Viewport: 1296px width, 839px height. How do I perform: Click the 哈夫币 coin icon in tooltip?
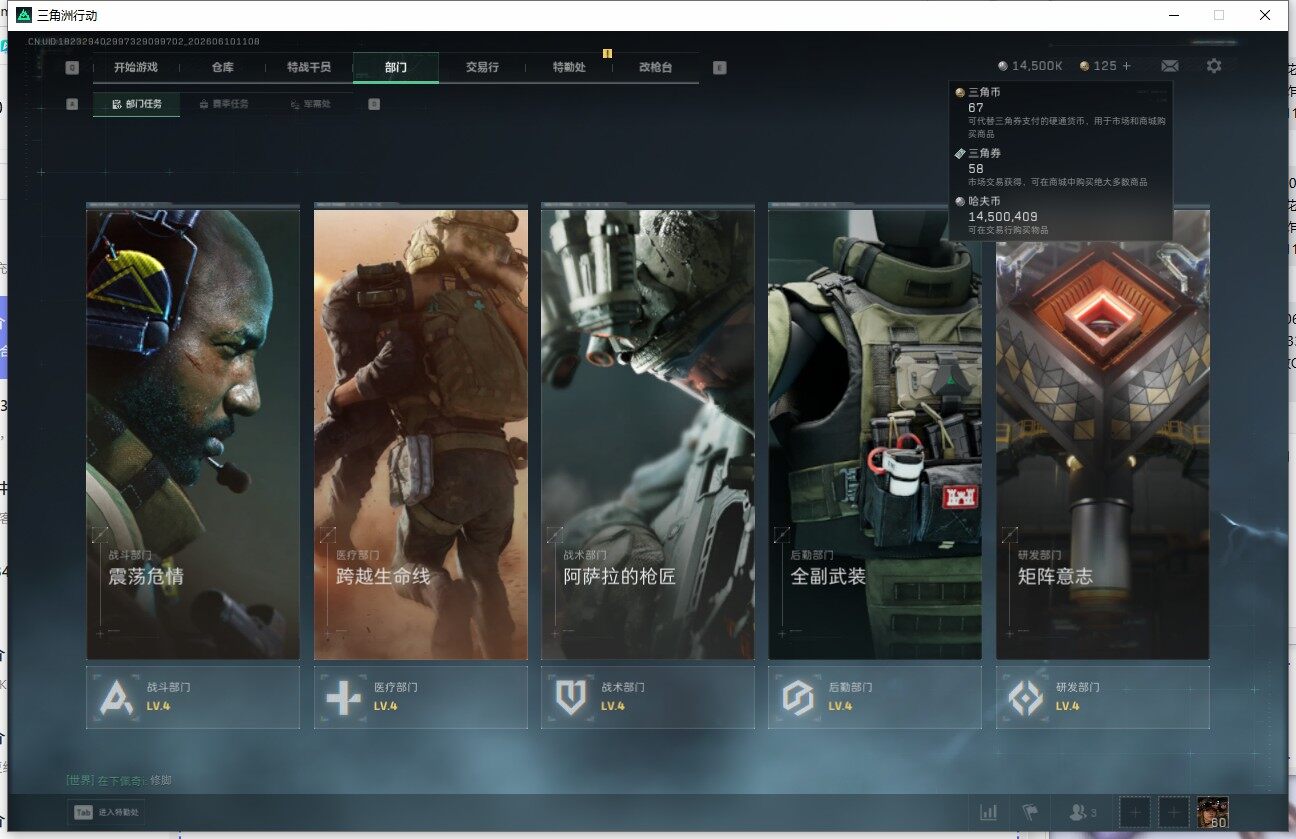960,201
